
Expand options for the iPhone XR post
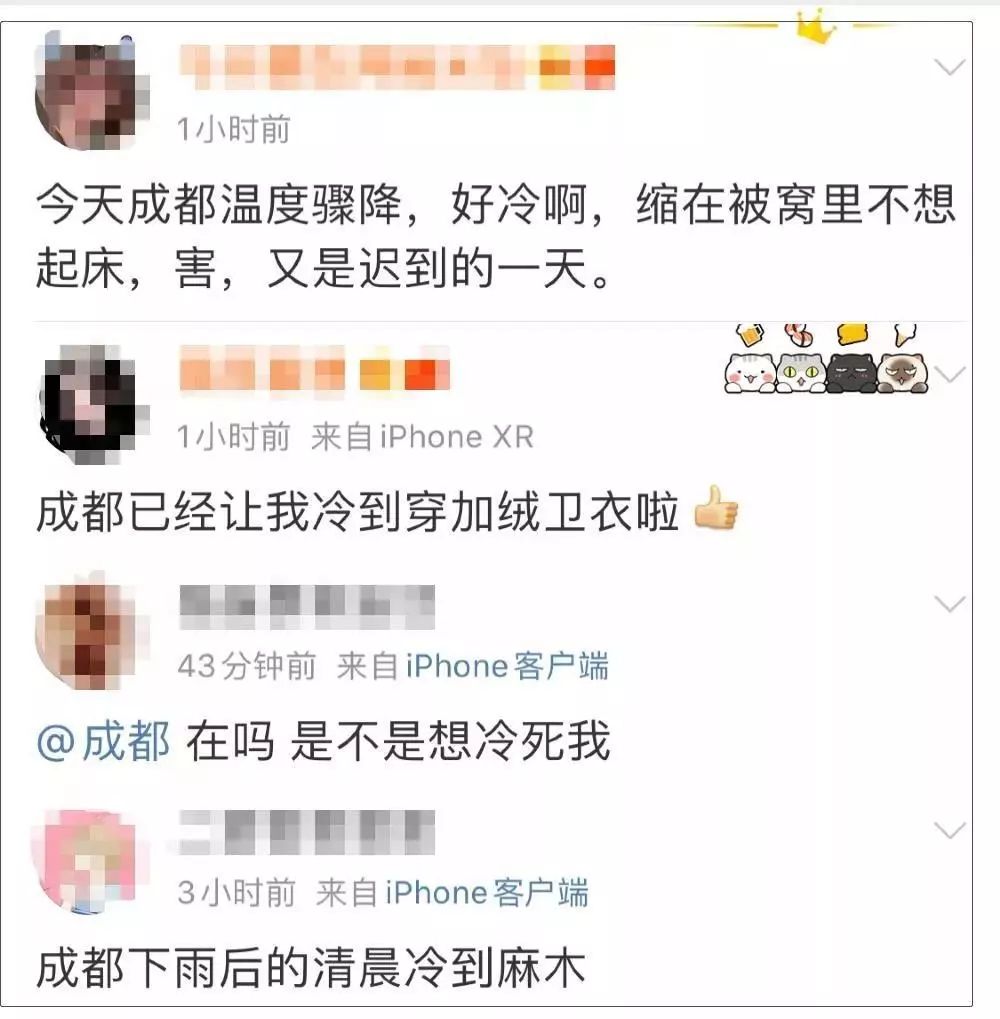(x=949, y=375)
